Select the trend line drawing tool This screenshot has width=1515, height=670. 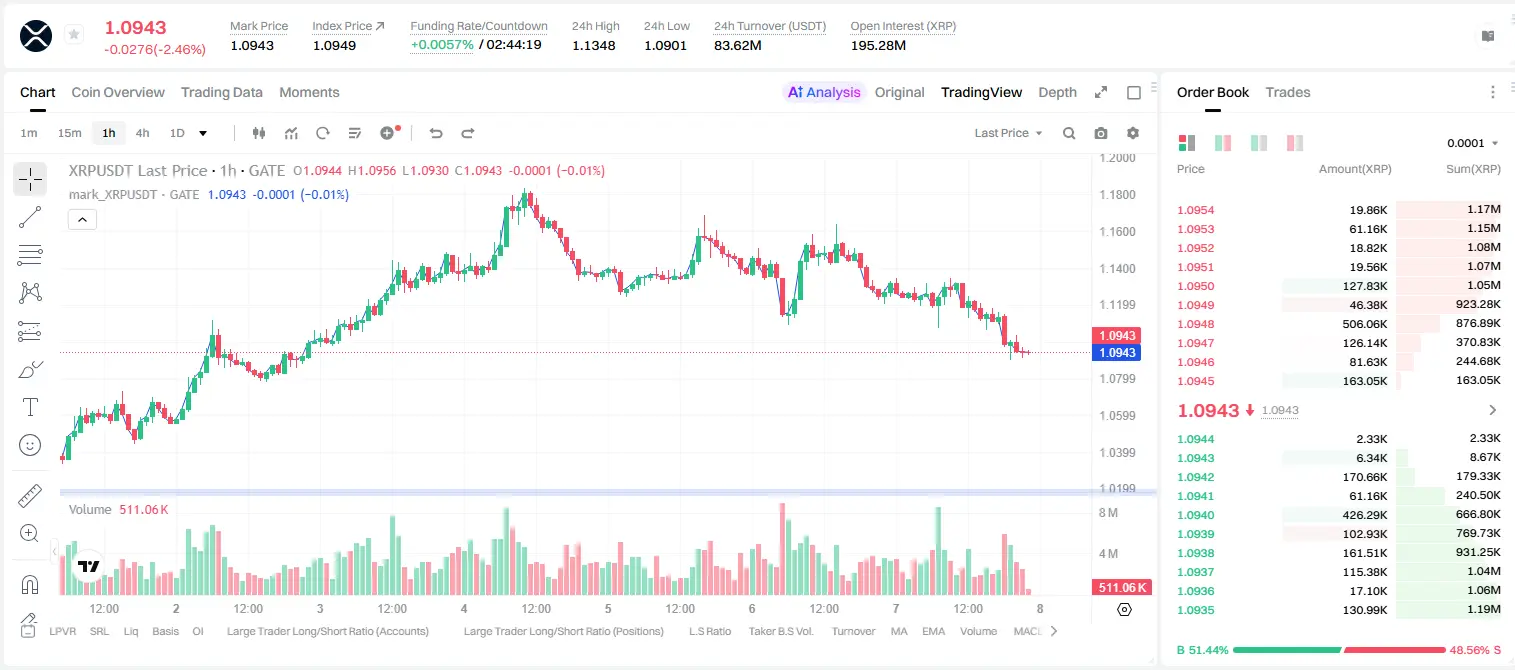30,217
